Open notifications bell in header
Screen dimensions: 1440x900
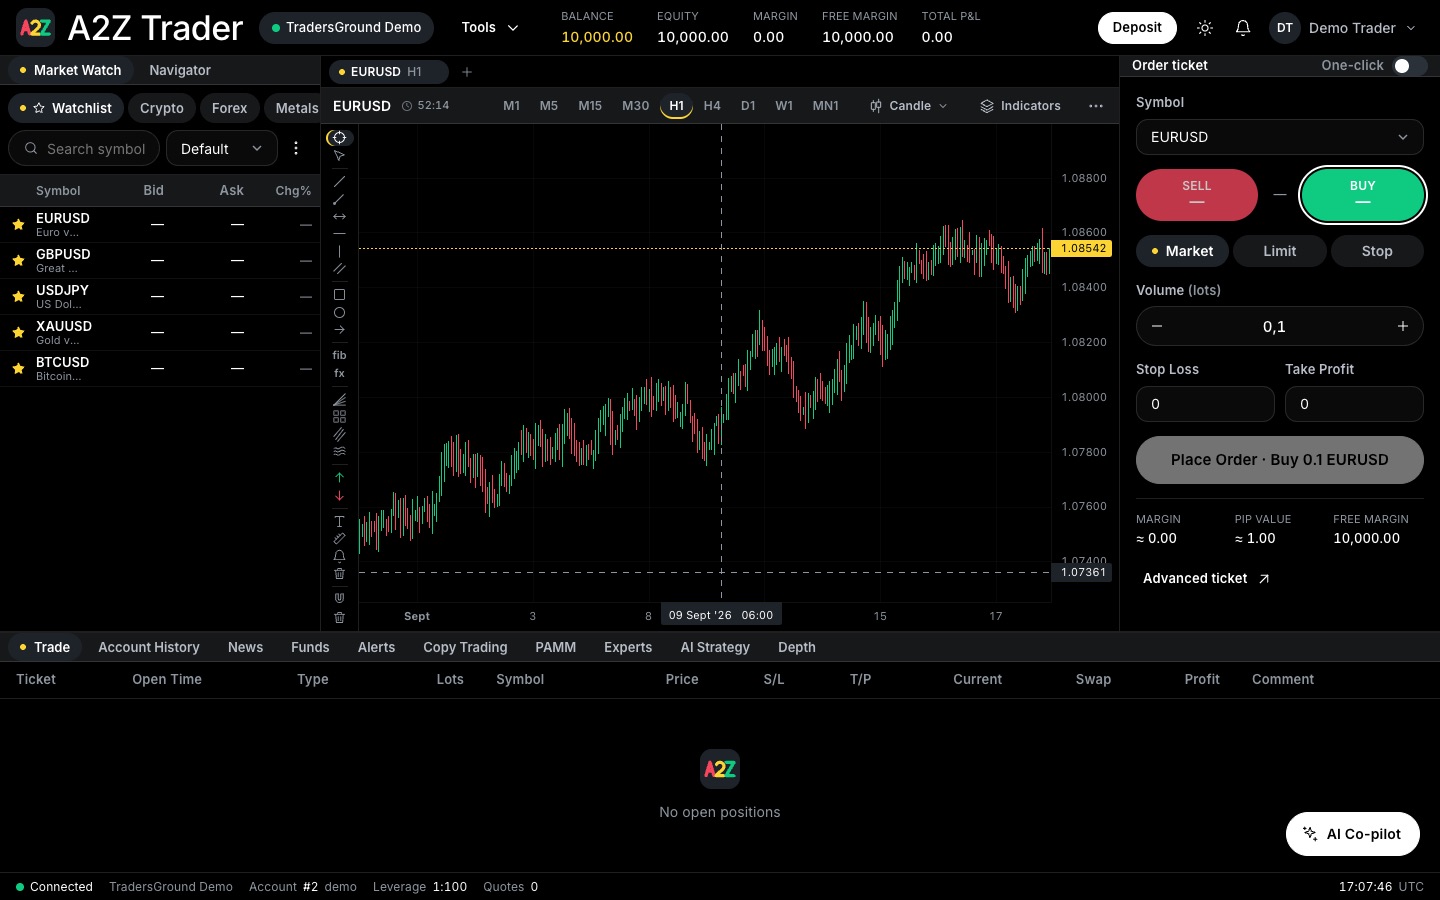click(1243, 28)
